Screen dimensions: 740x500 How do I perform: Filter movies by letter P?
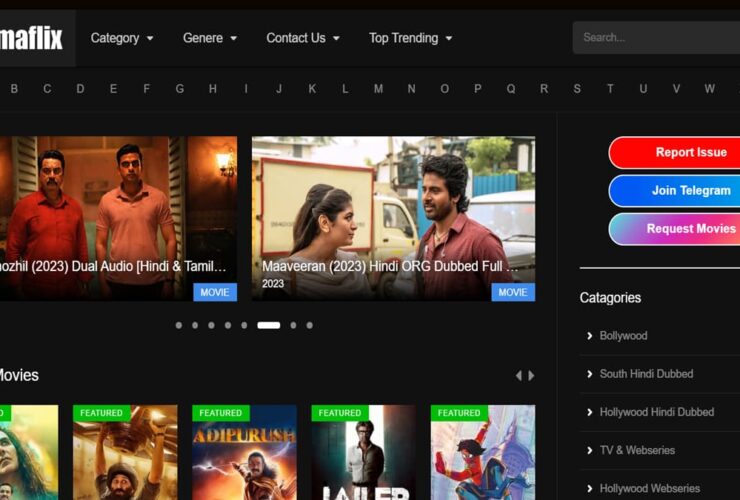478,89
